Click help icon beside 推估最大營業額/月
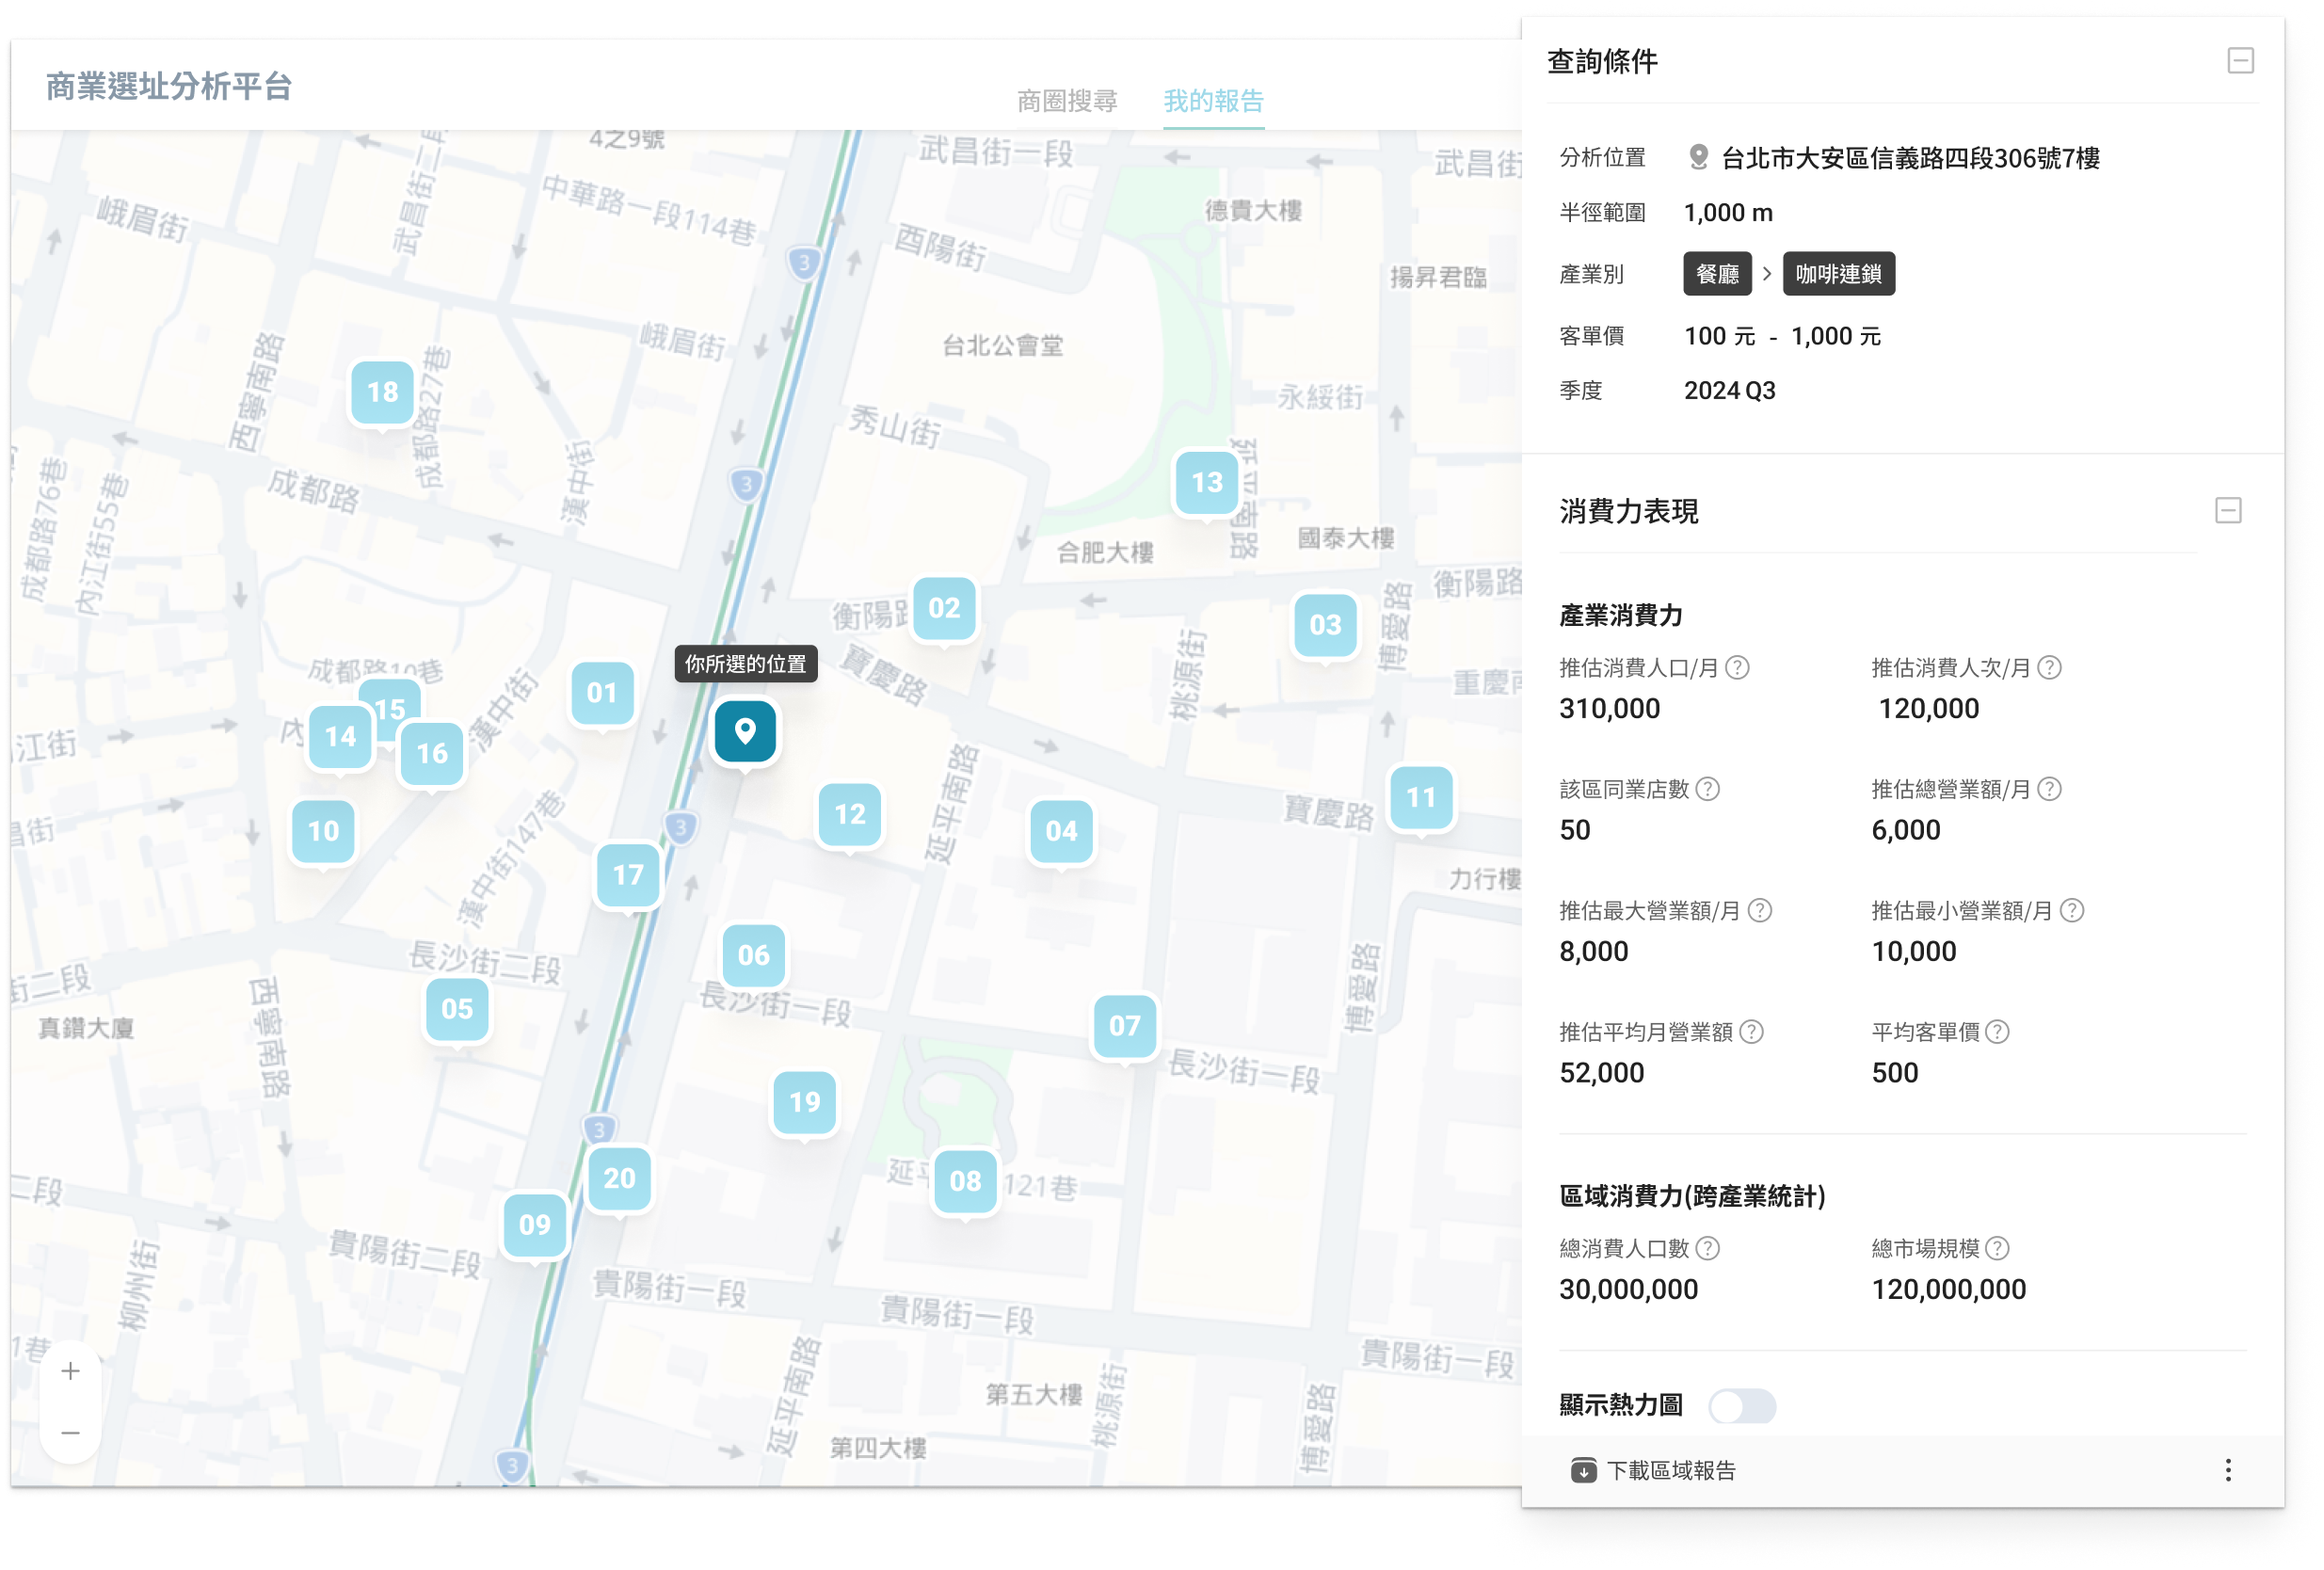This screenshot has width=2324, height=1570. 1760,911
